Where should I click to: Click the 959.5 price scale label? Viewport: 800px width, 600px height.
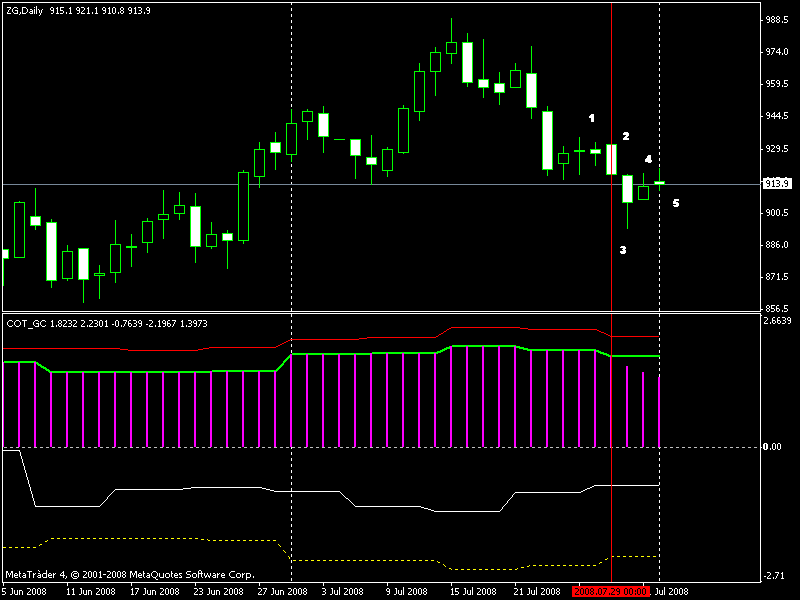coord(777,84)
